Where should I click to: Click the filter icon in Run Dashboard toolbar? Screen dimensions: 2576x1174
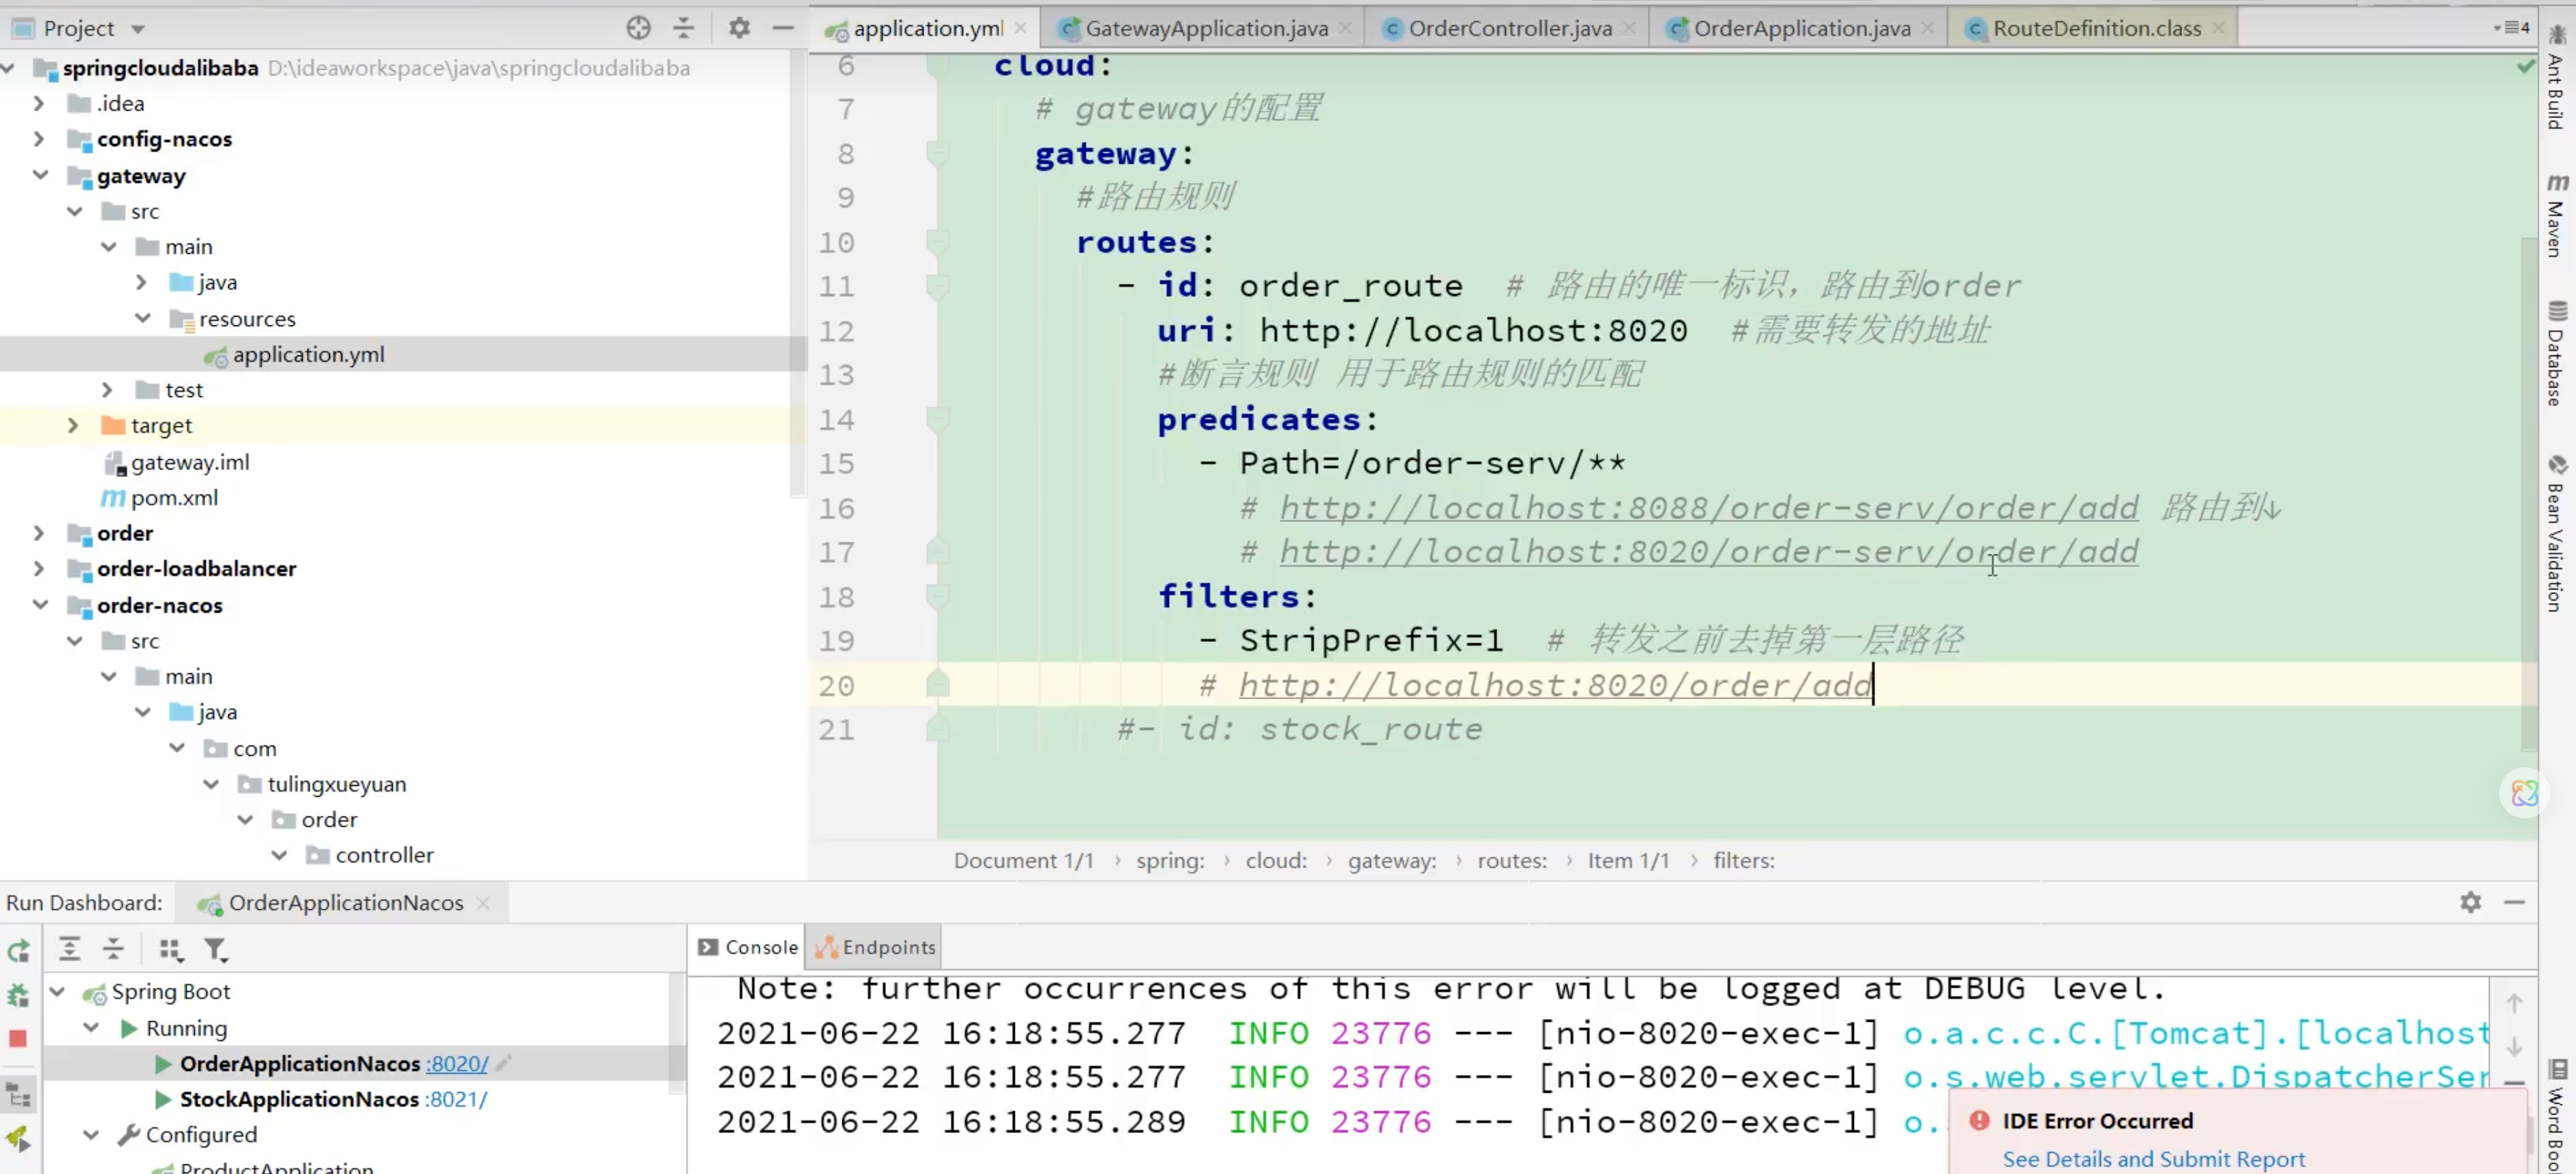[x=215, y=949]
